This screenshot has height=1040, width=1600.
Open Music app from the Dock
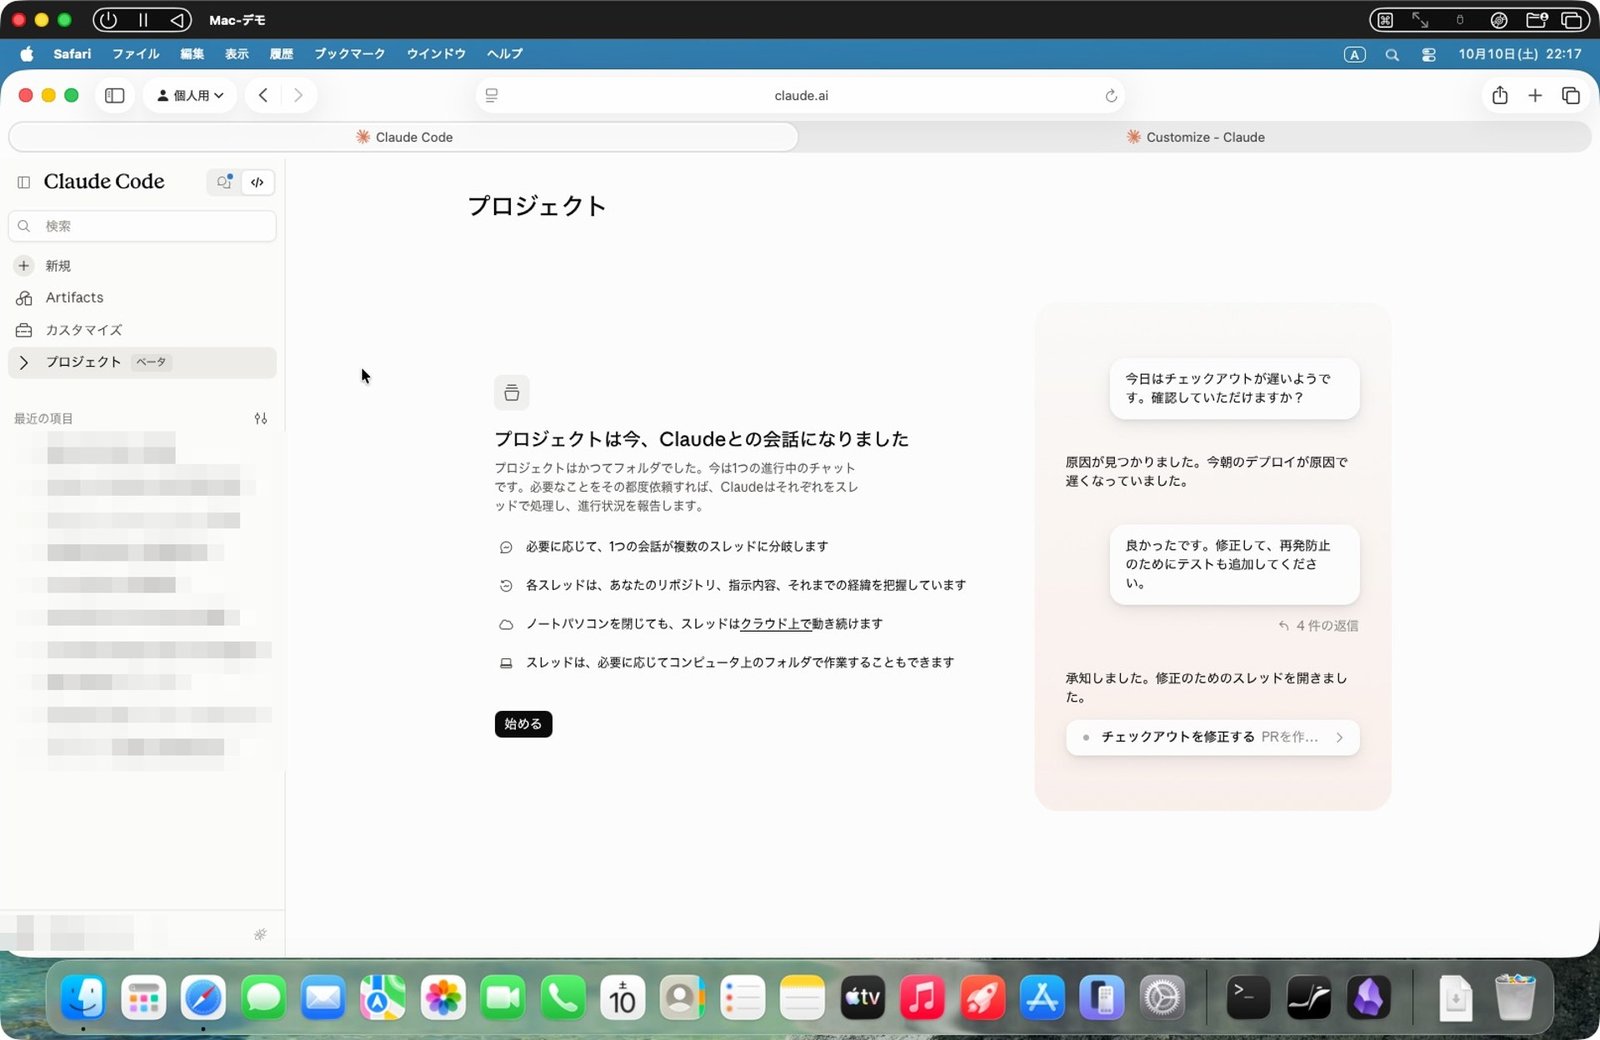coord(922,998)
